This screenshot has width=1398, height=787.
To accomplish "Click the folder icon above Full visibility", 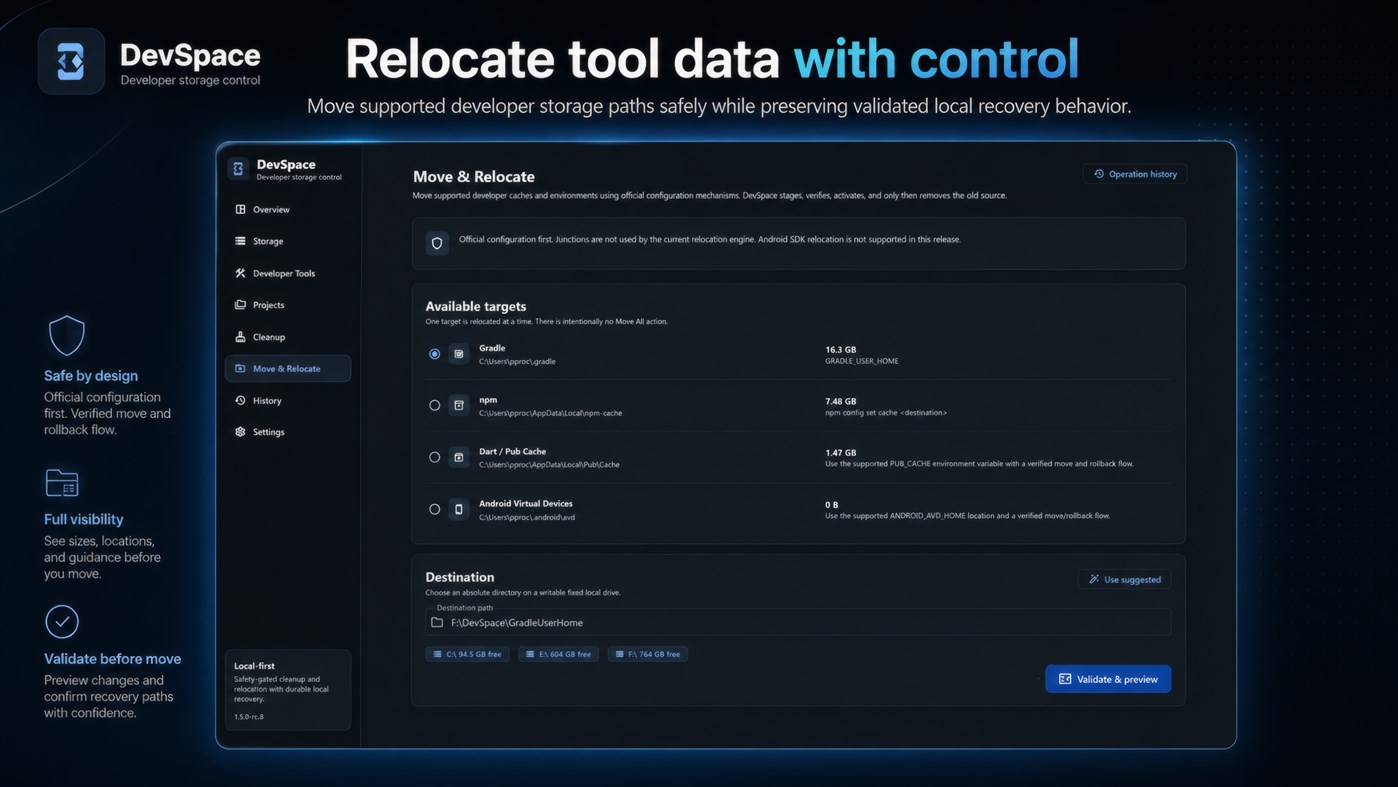I will click(x=62, y=483).
